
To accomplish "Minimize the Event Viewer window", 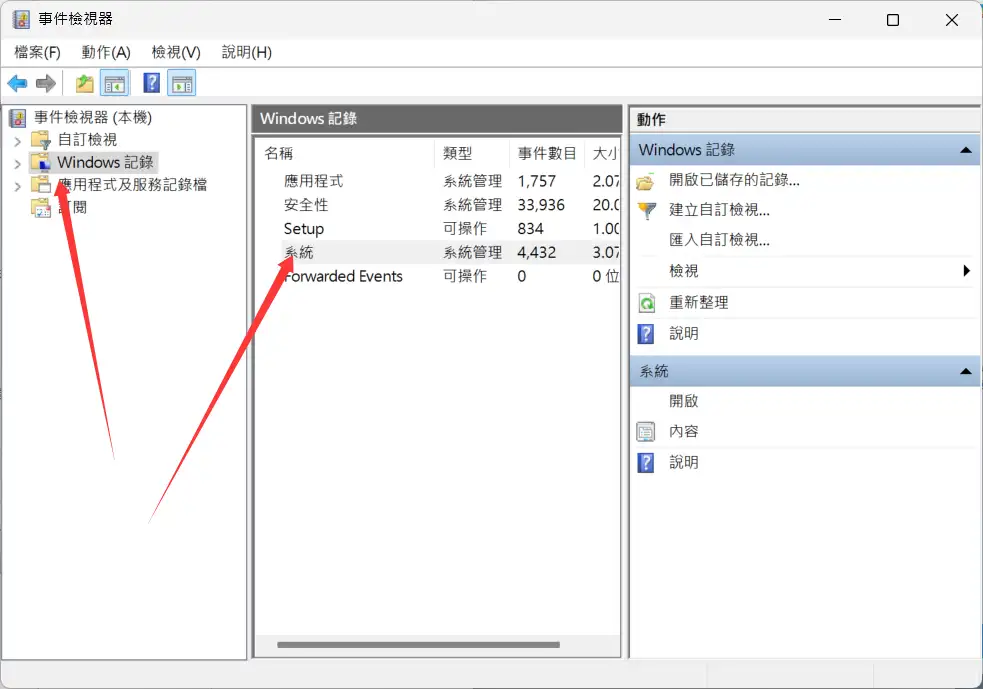I will pos(835,20).
